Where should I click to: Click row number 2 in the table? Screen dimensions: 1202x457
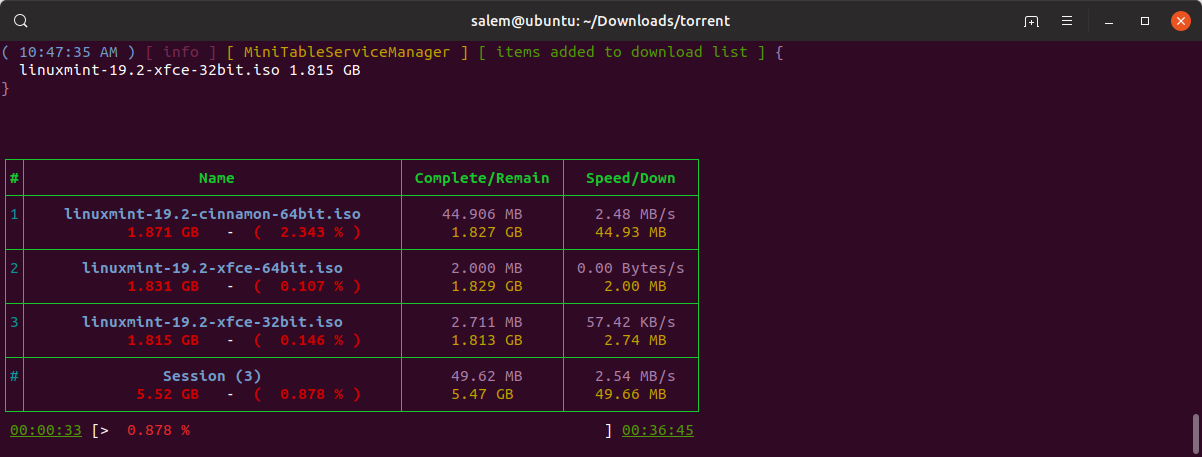(14, 268)
